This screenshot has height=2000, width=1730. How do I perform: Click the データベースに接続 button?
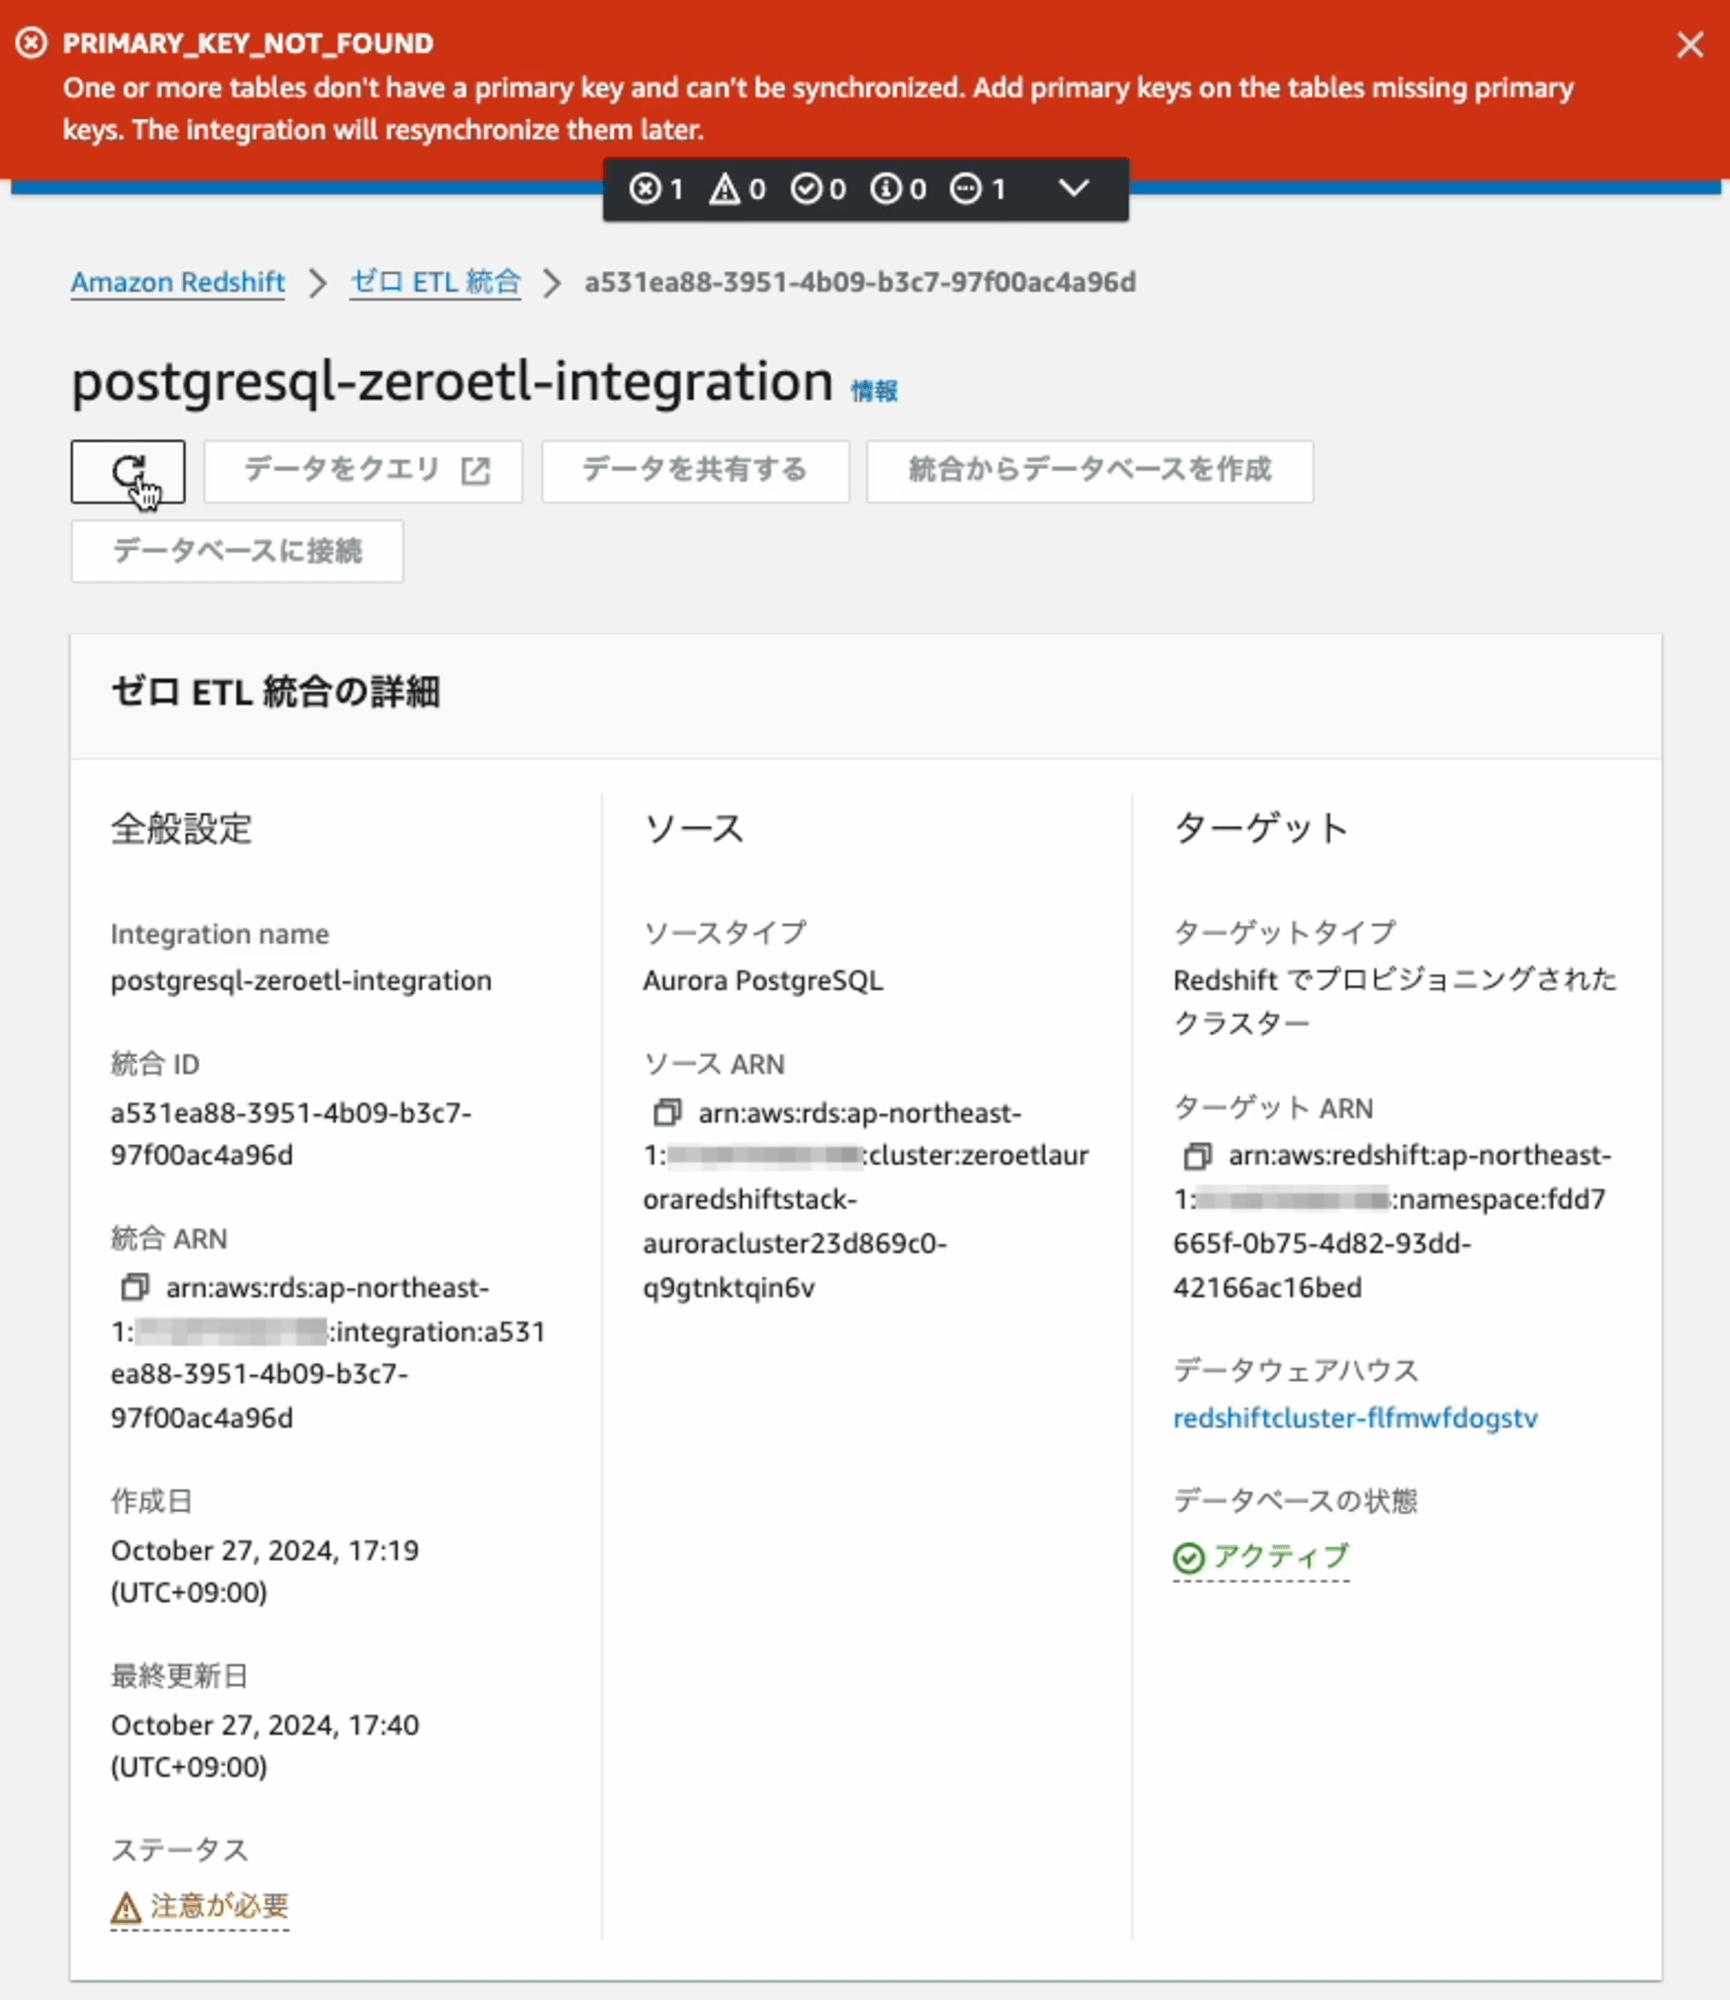pyautogui.click(x=237, y=551)
